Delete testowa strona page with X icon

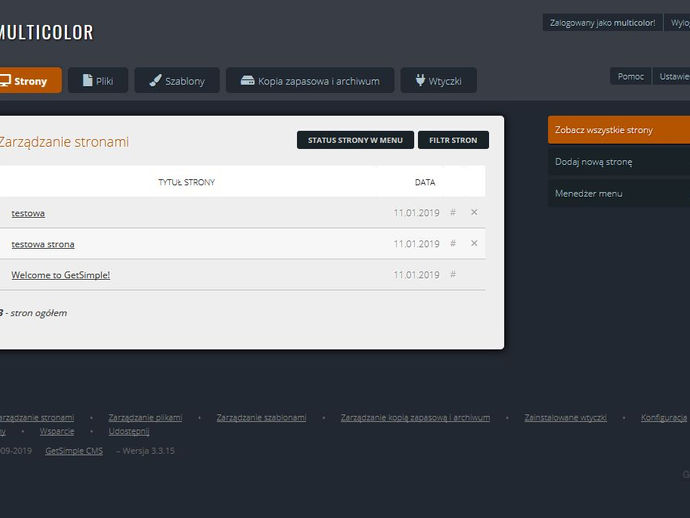pyautogui.click(x=474, y=243)
